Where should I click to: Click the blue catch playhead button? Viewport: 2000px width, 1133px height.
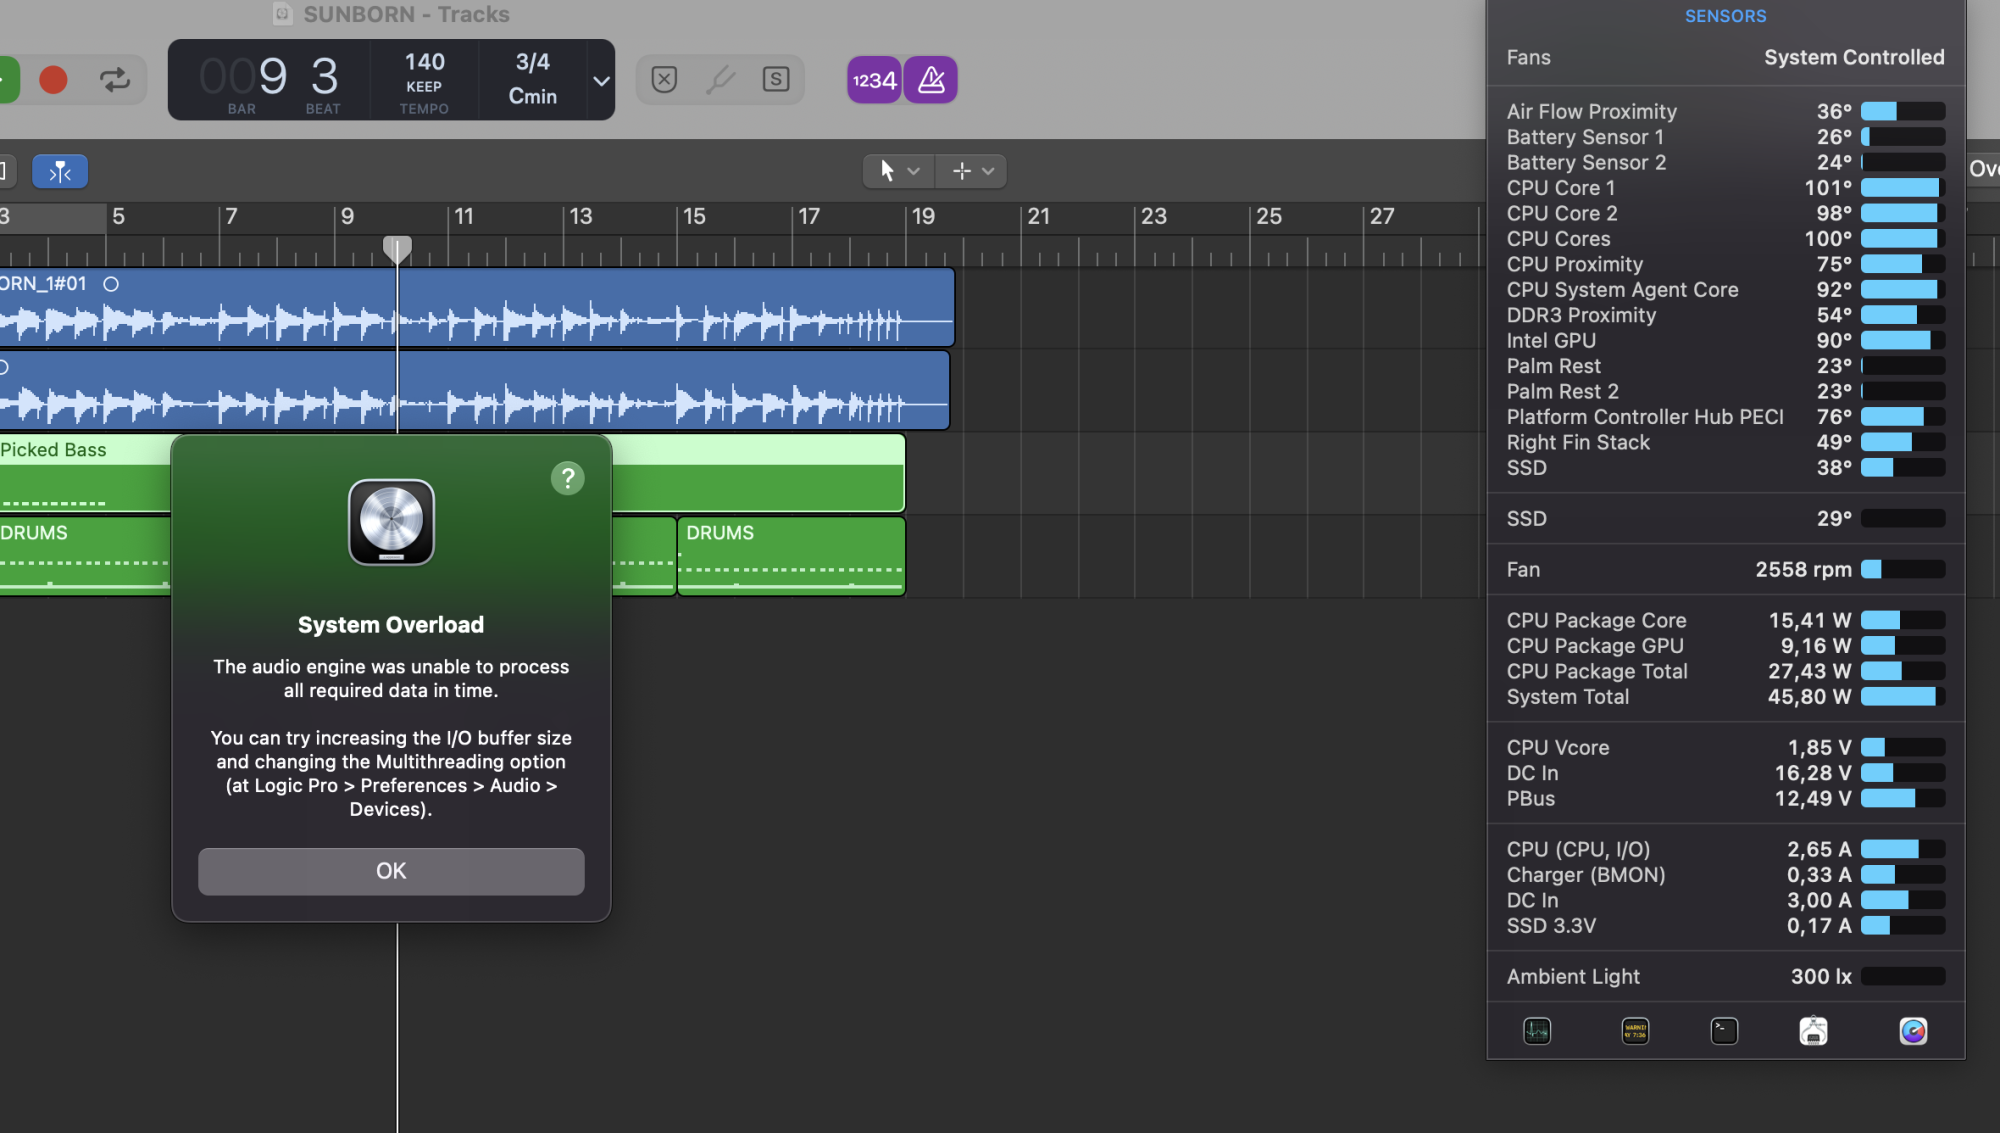pos(60,172)
